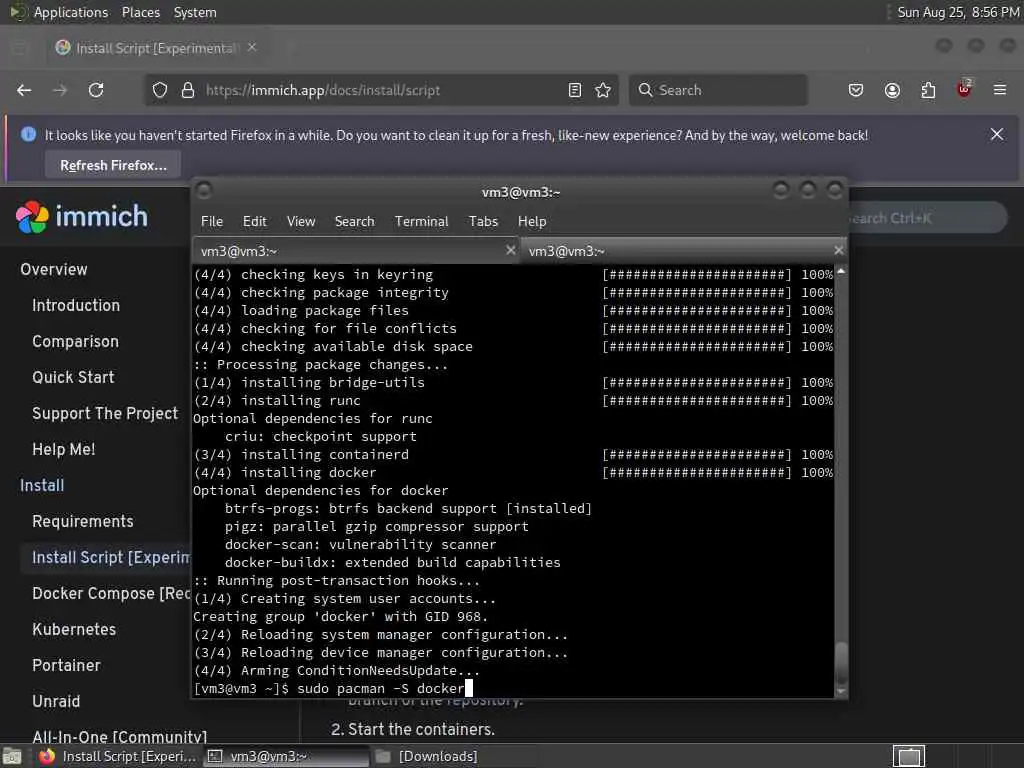1024x768 pixels.
Task: Click the show desktop icon in taskbar
Action: tap(12, 756)
